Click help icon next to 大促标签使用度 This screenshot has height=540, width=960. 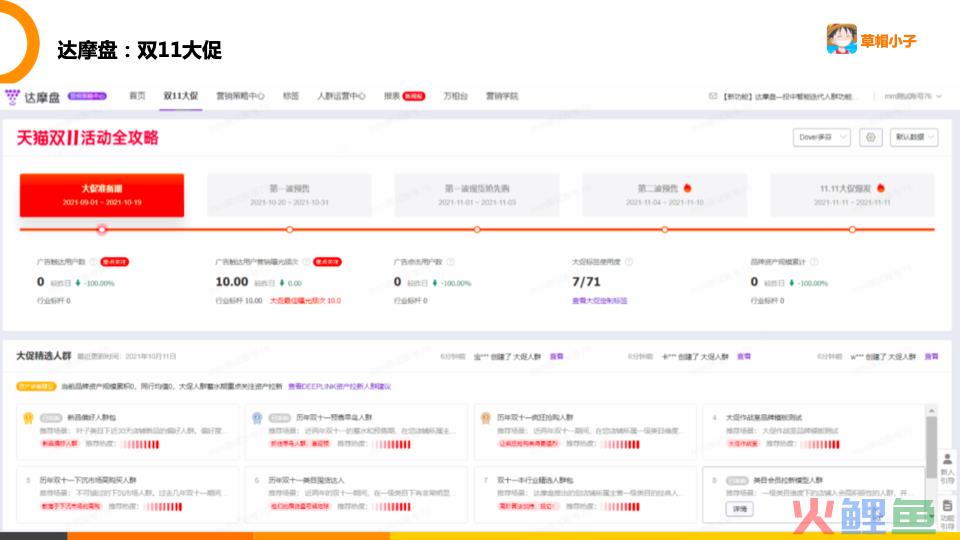click(x=629, y=262)
